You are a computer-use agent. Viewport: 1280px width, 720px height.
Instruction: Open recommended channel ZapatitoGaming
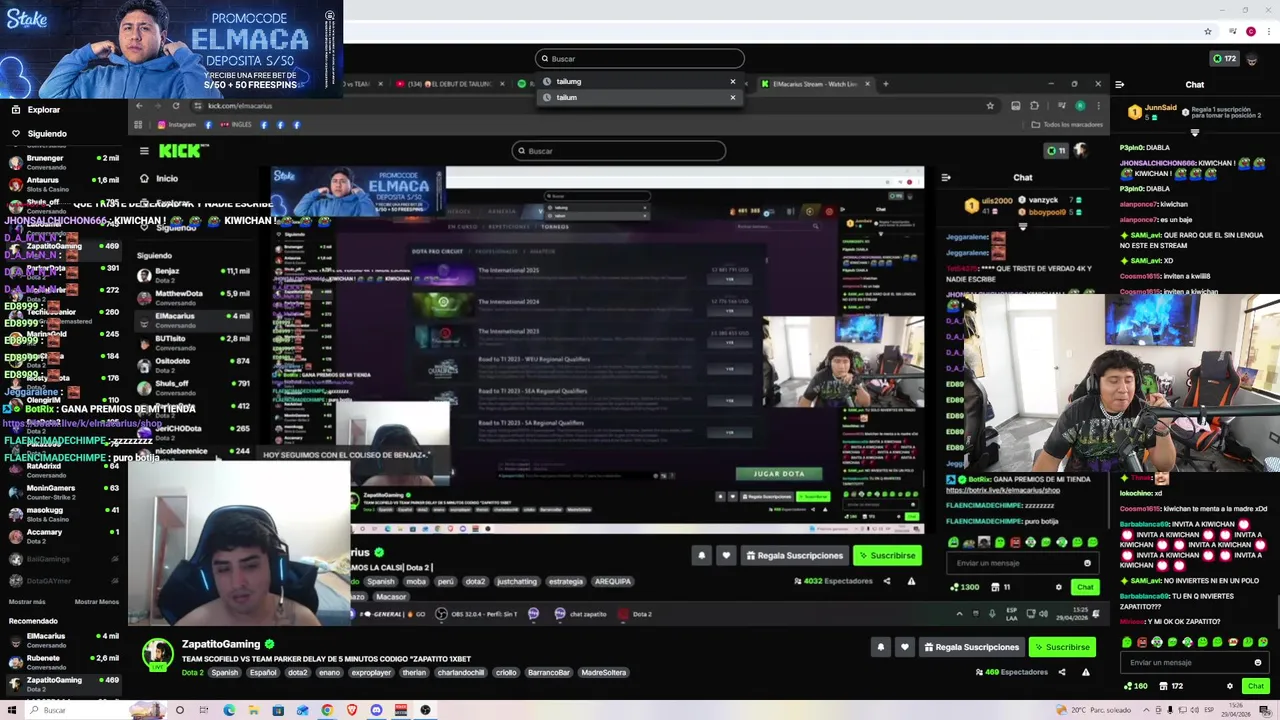(64, 684)
